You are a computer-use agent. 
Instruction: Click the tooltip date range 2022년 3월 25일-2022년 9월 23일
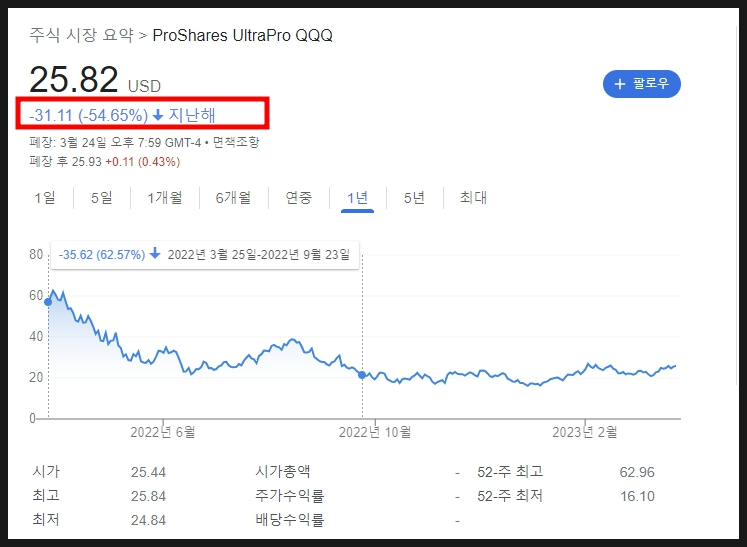(259, 254)
